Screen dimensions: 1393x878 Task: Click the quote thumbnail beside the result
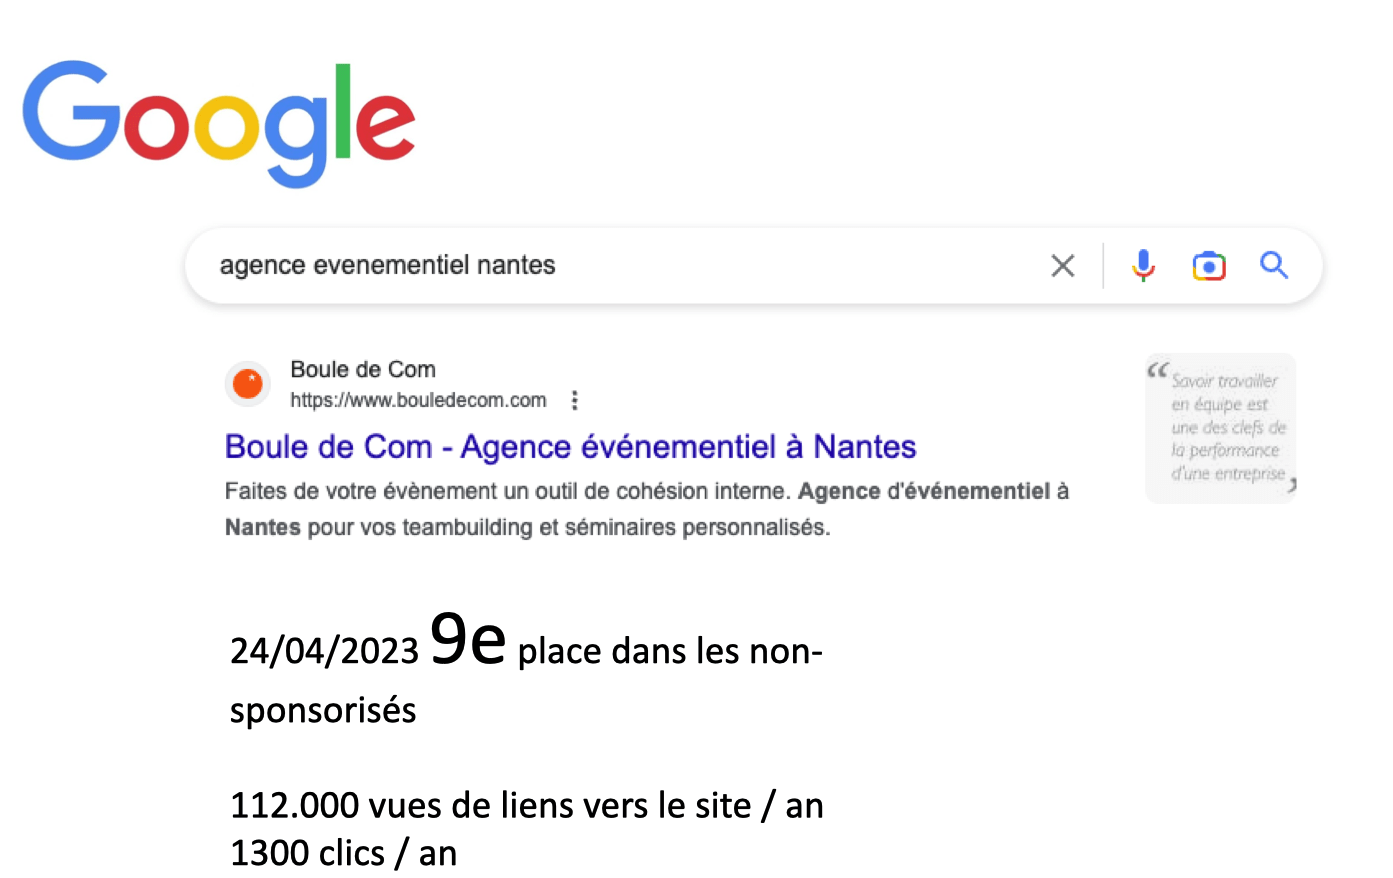1220,427
